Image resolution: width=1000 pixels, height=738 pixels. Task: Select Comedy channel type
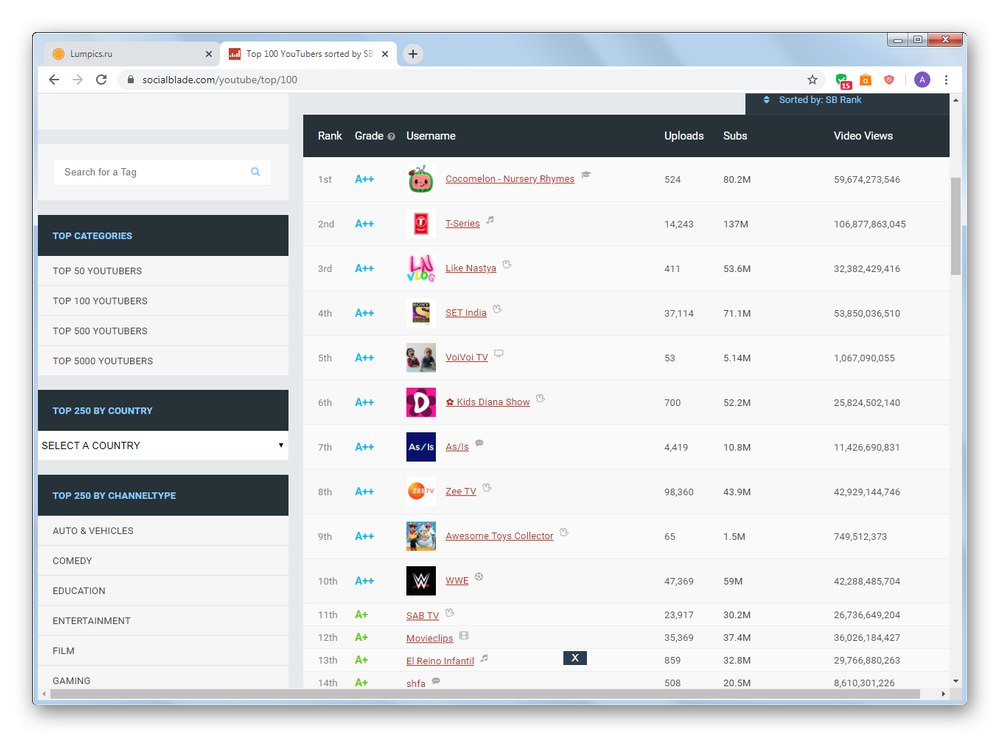click(72, 561)
